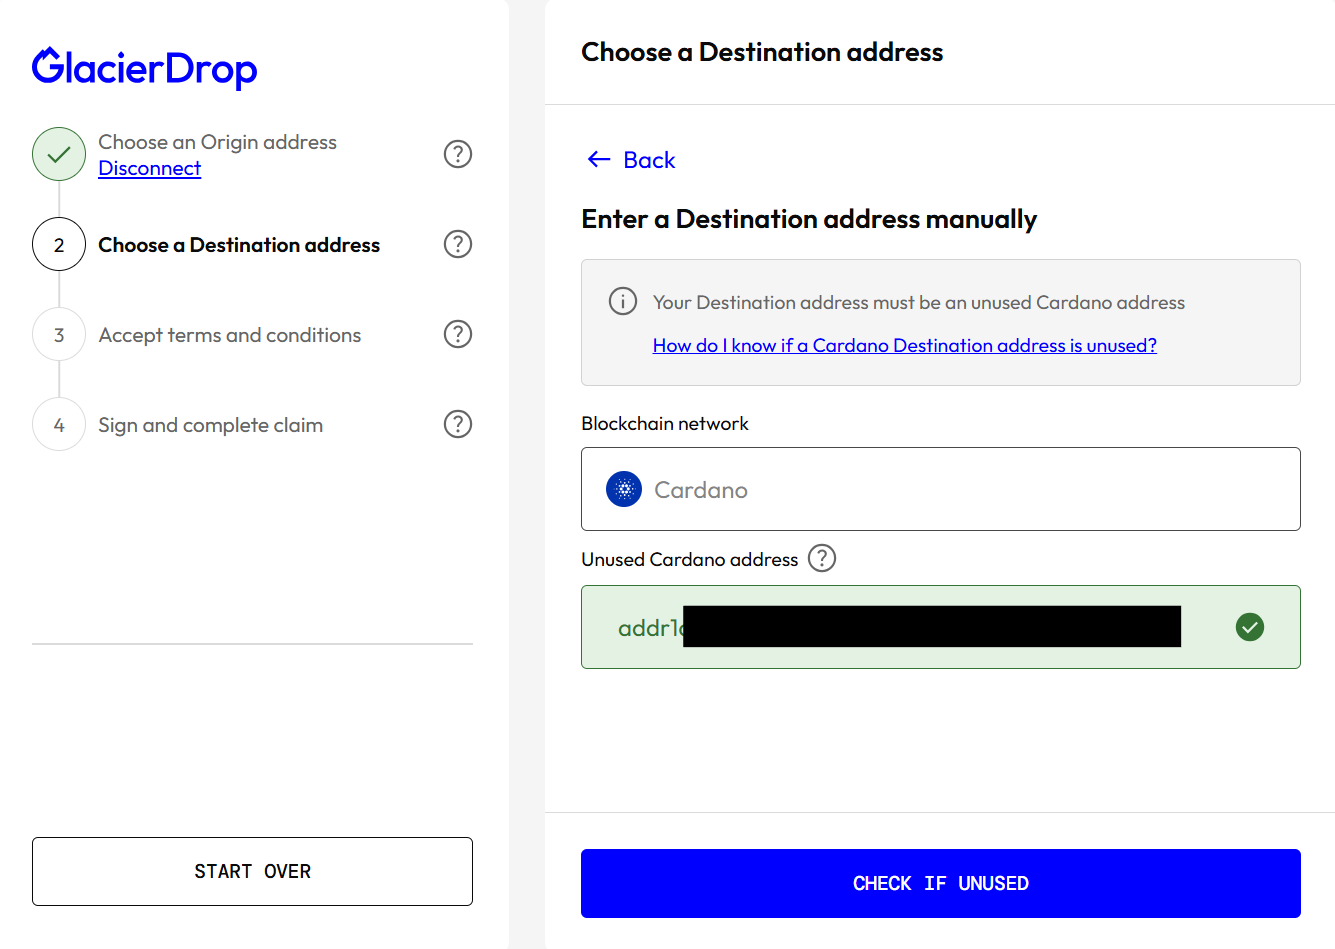Open help for Choose an Origin address

coord(458,154)
